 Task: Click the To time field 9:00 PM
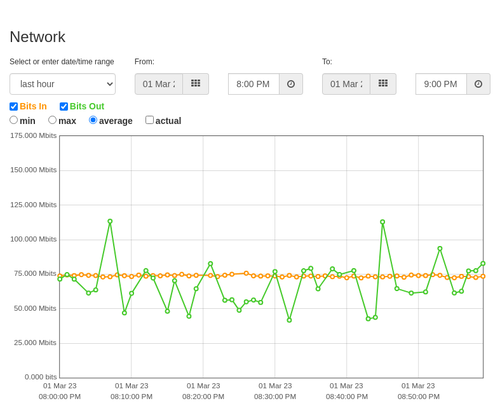coord(441,84)
